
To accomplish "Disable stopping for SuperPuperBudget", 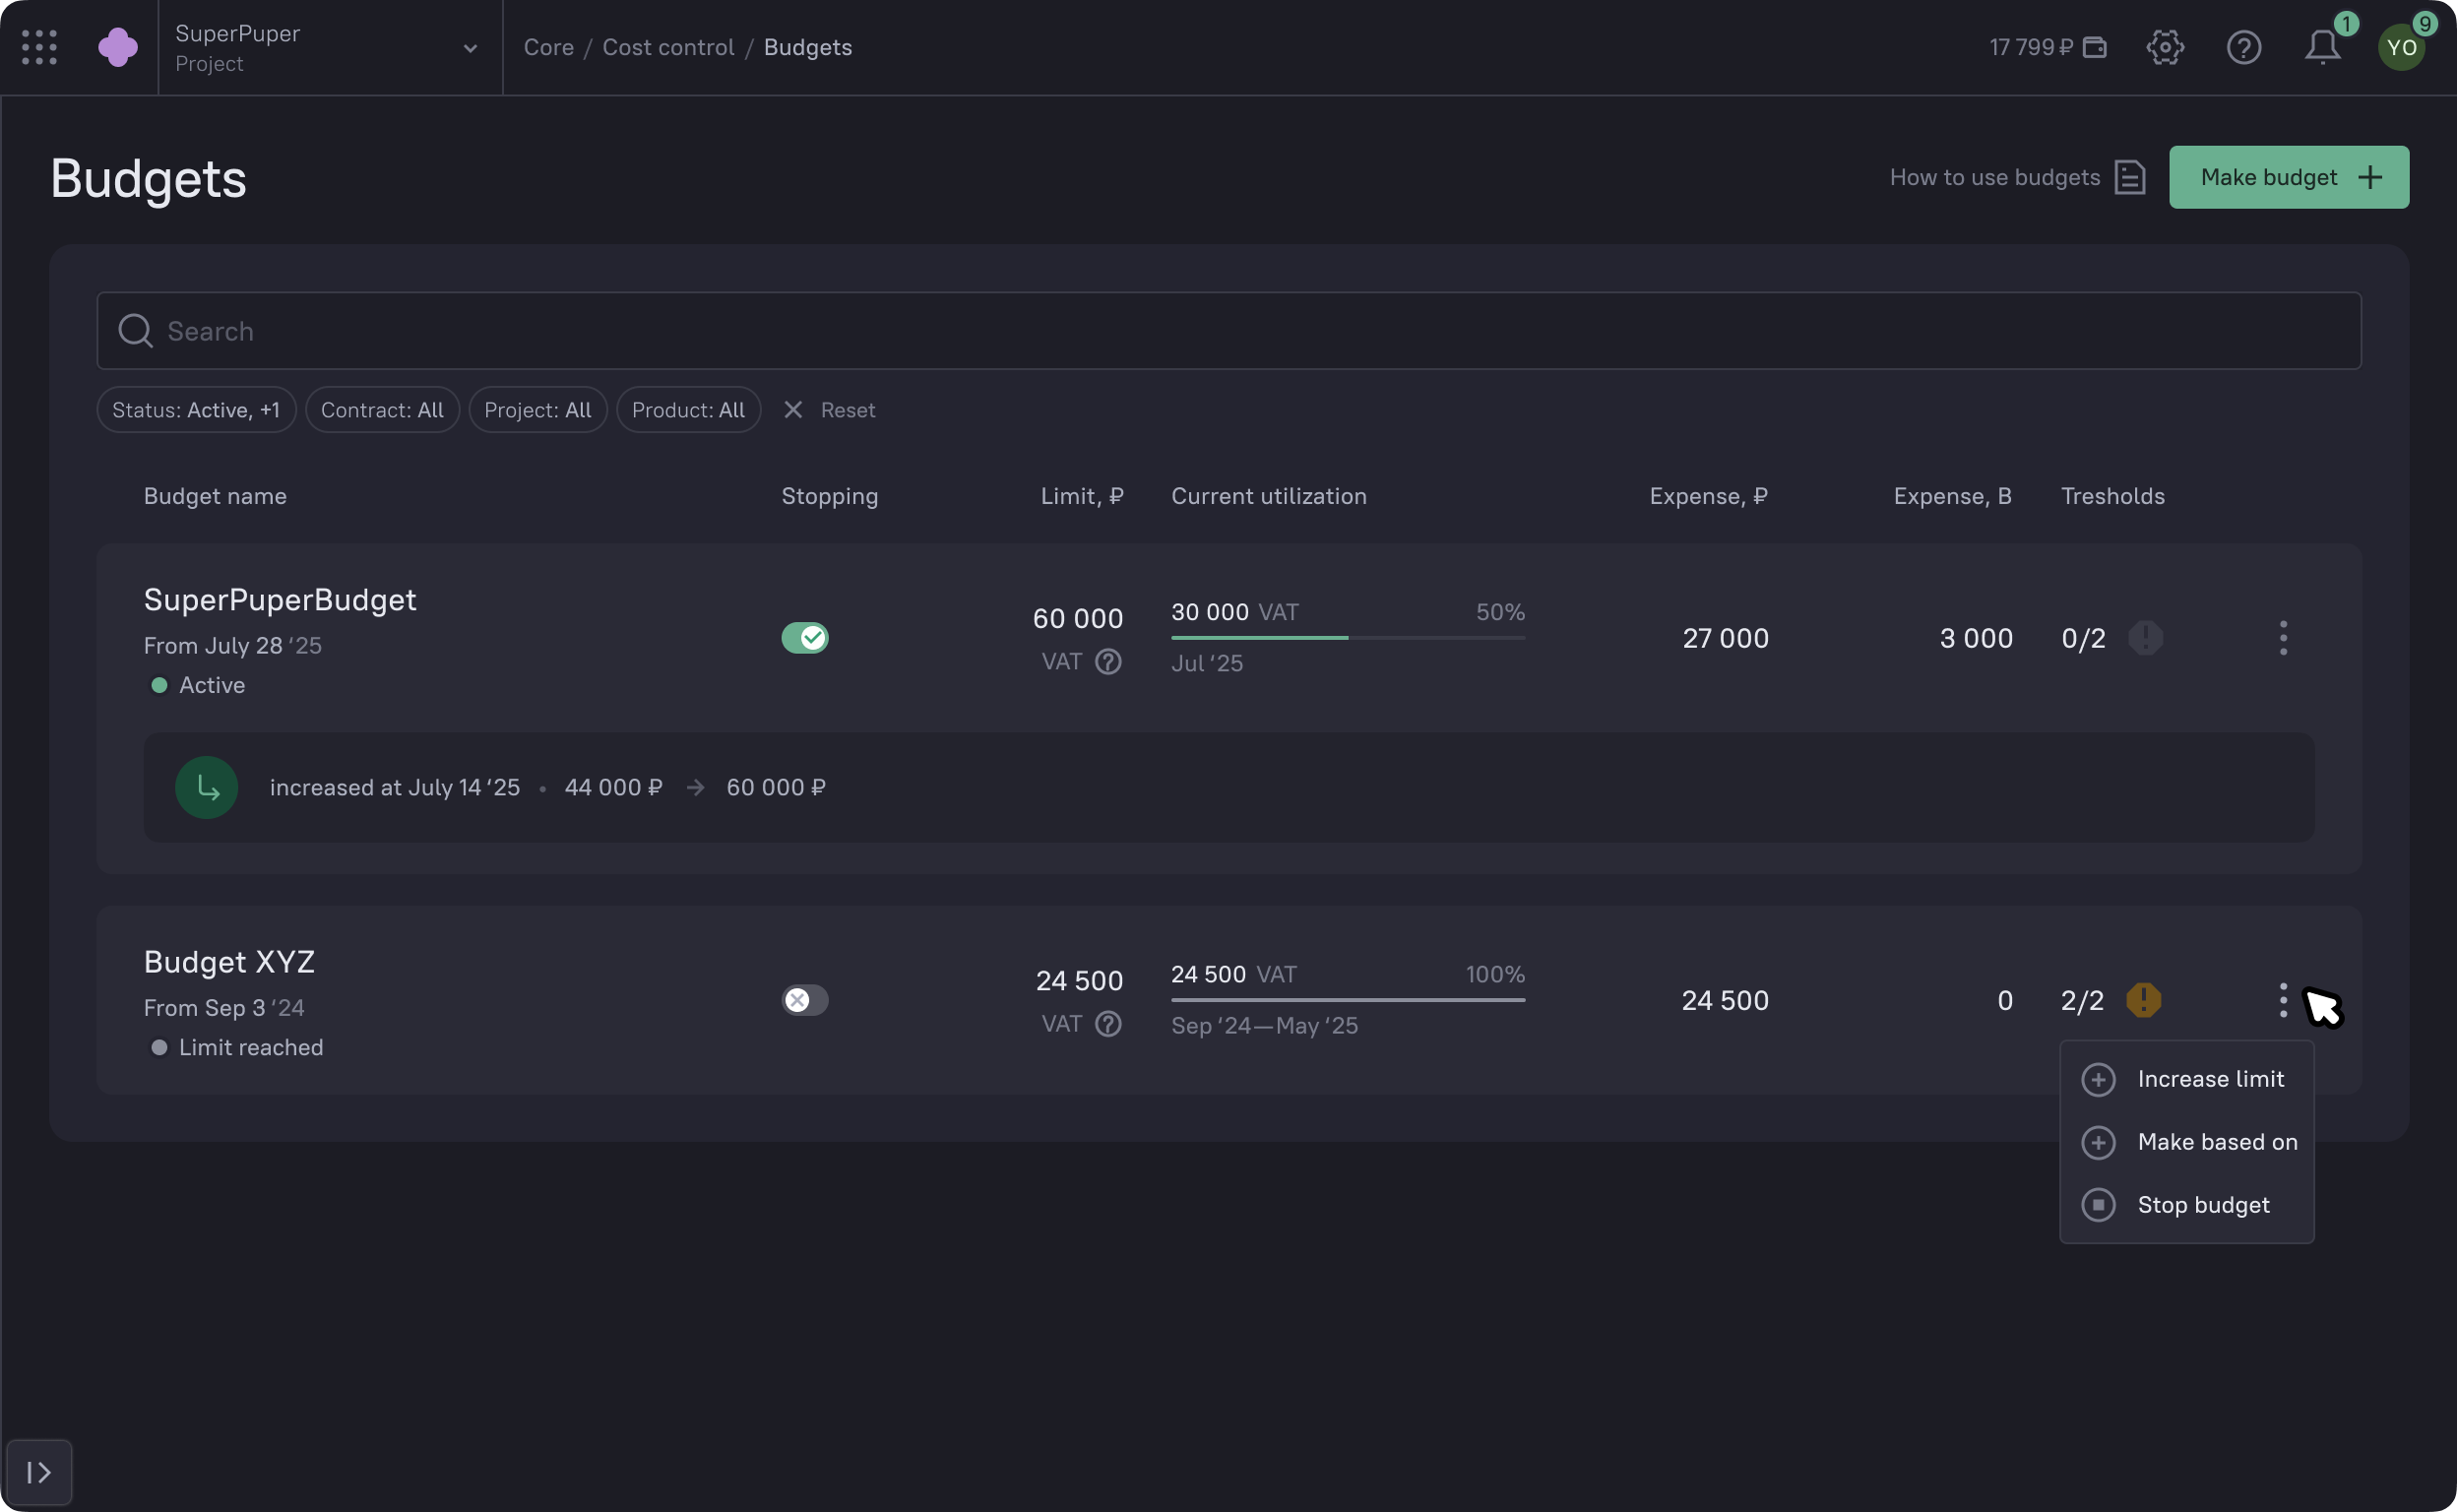I will click(805, 637).
